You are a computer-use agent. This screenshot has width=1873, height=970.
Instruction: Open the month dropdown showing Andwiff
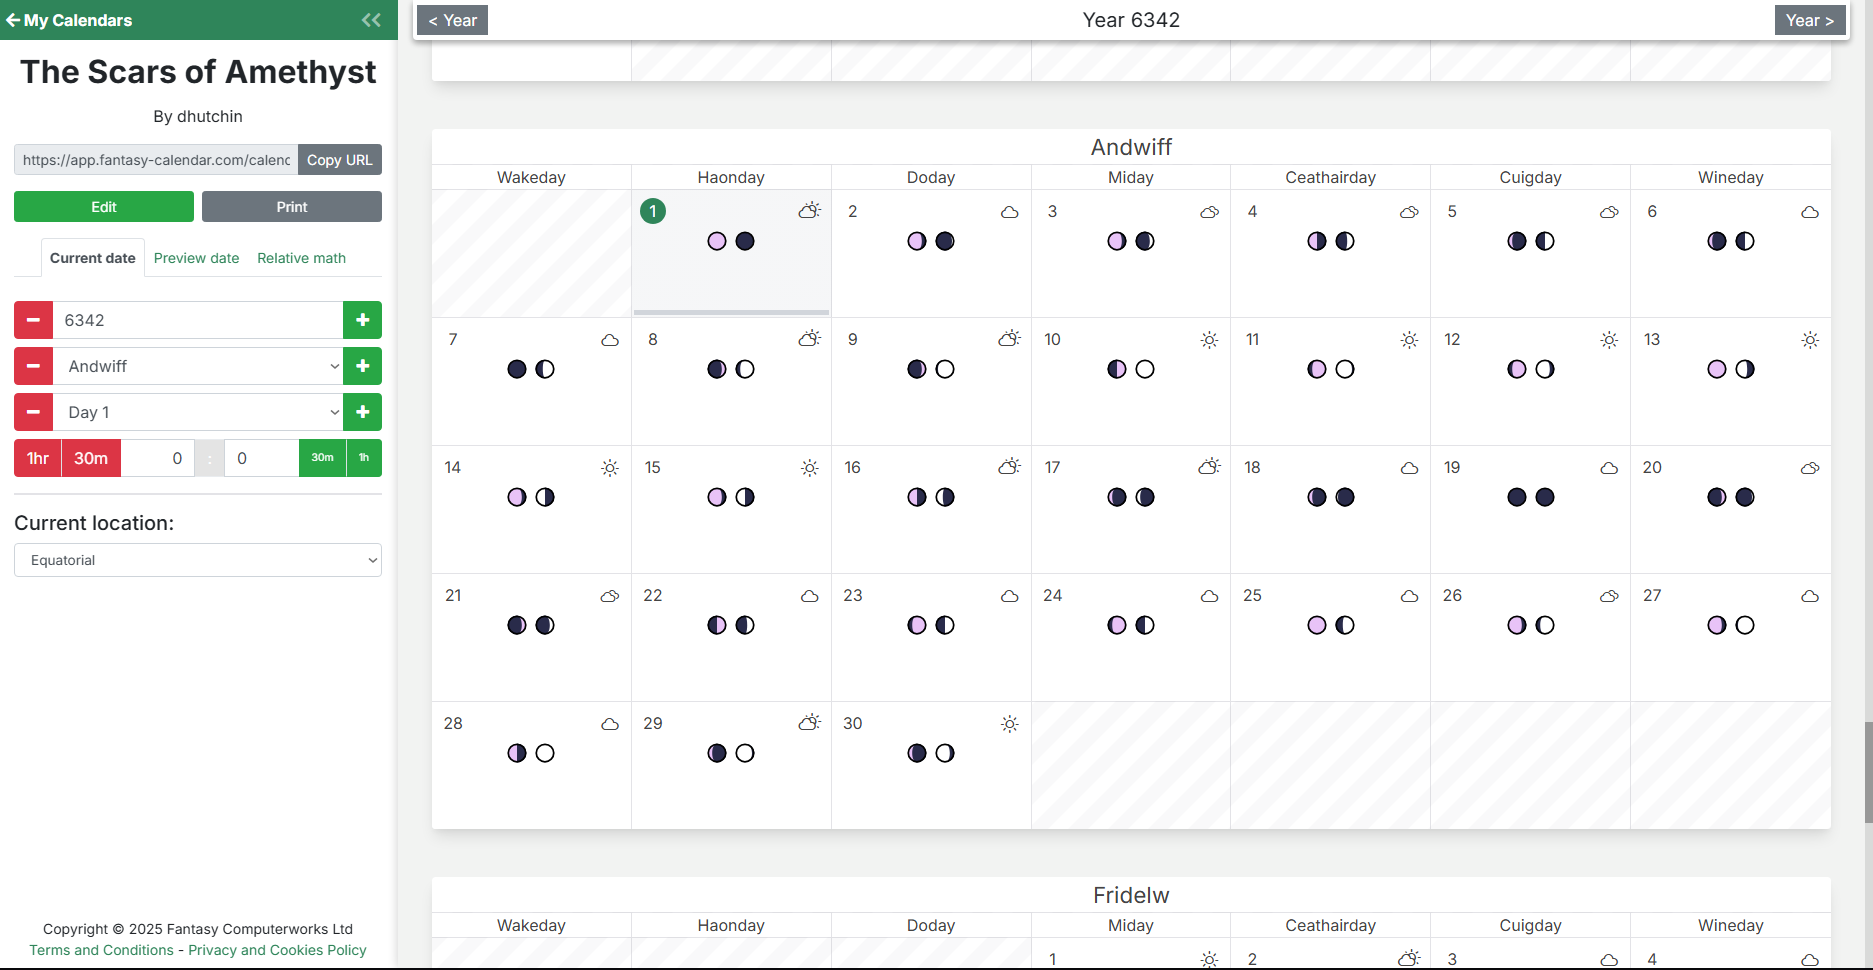click(198, 366)
